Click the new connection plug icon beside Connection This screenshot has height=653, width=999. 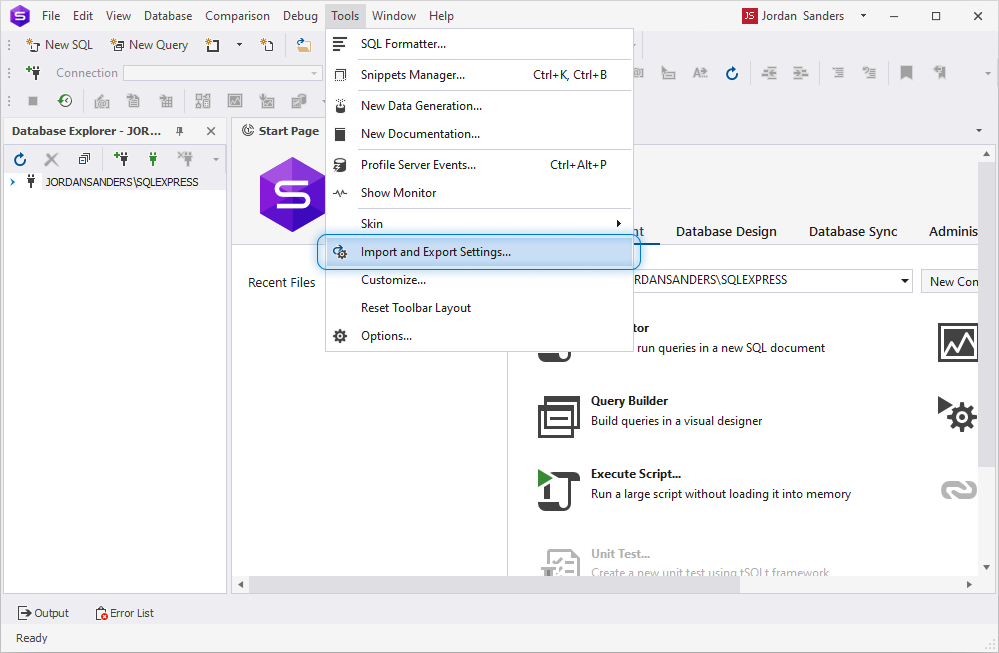[x=33, y=73]
